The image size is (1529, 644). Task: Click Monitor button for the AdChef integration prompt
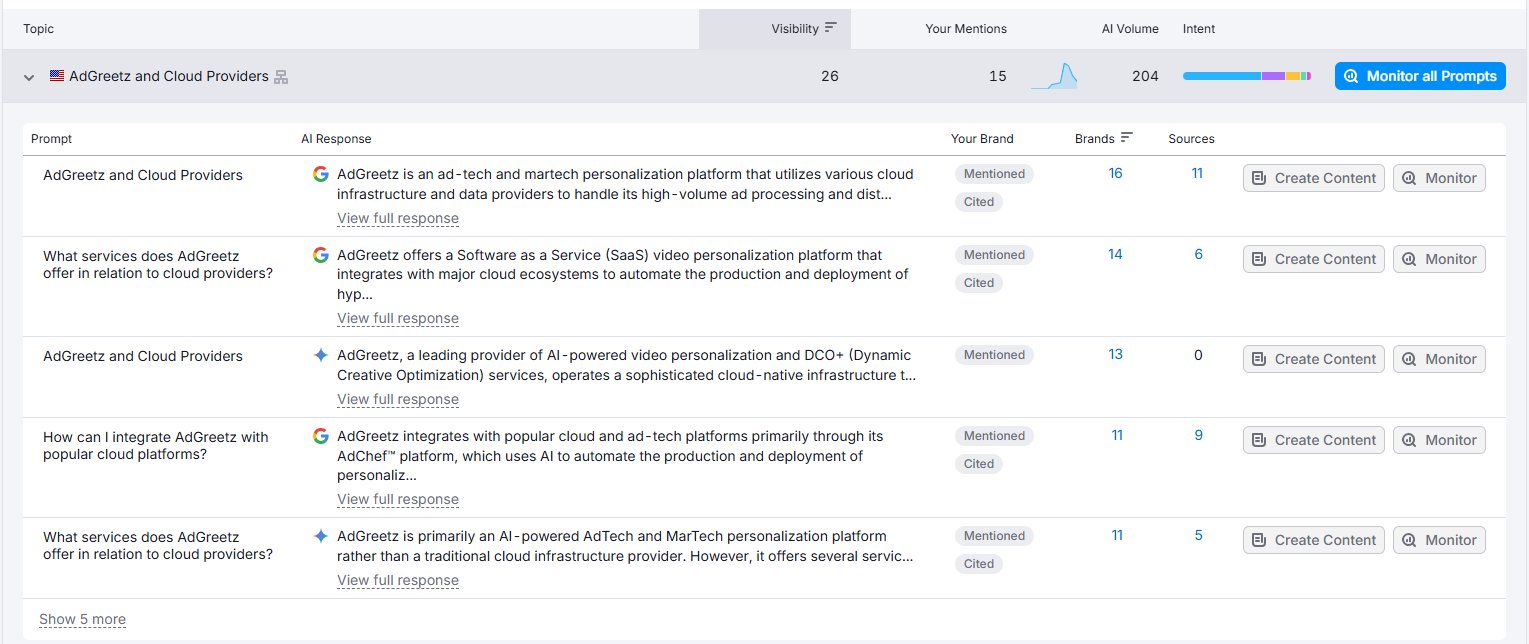(x=1438, y=440)
